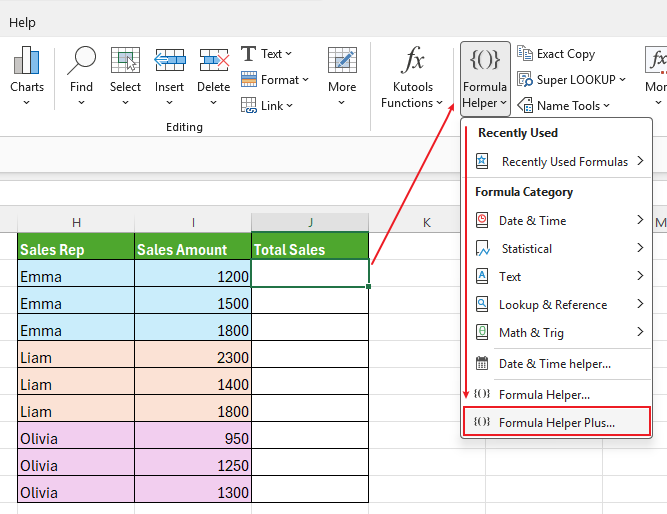
Task: Open the Math & Trig category
Action: [x=557, y=333]
